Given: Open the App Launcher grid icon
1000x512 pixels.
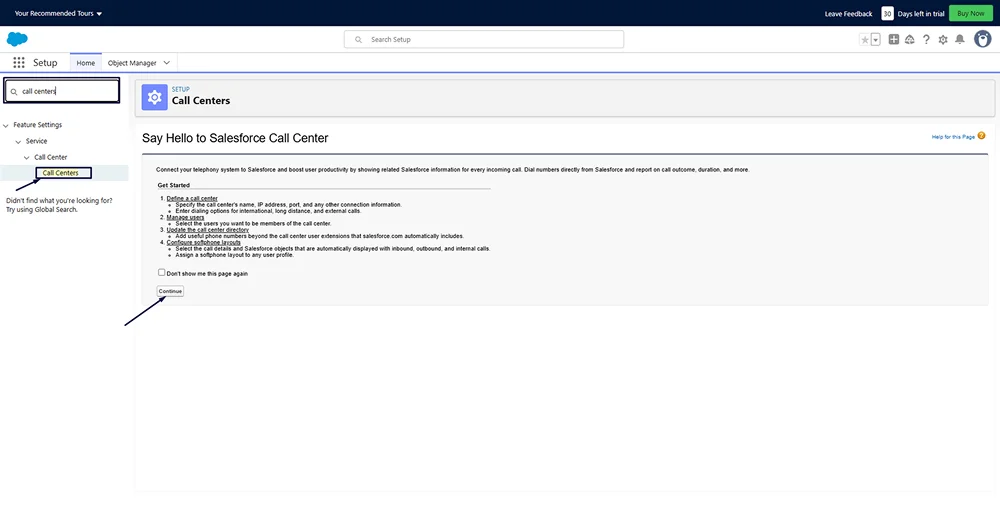Looking at the screenshot, I should (19, 62).
